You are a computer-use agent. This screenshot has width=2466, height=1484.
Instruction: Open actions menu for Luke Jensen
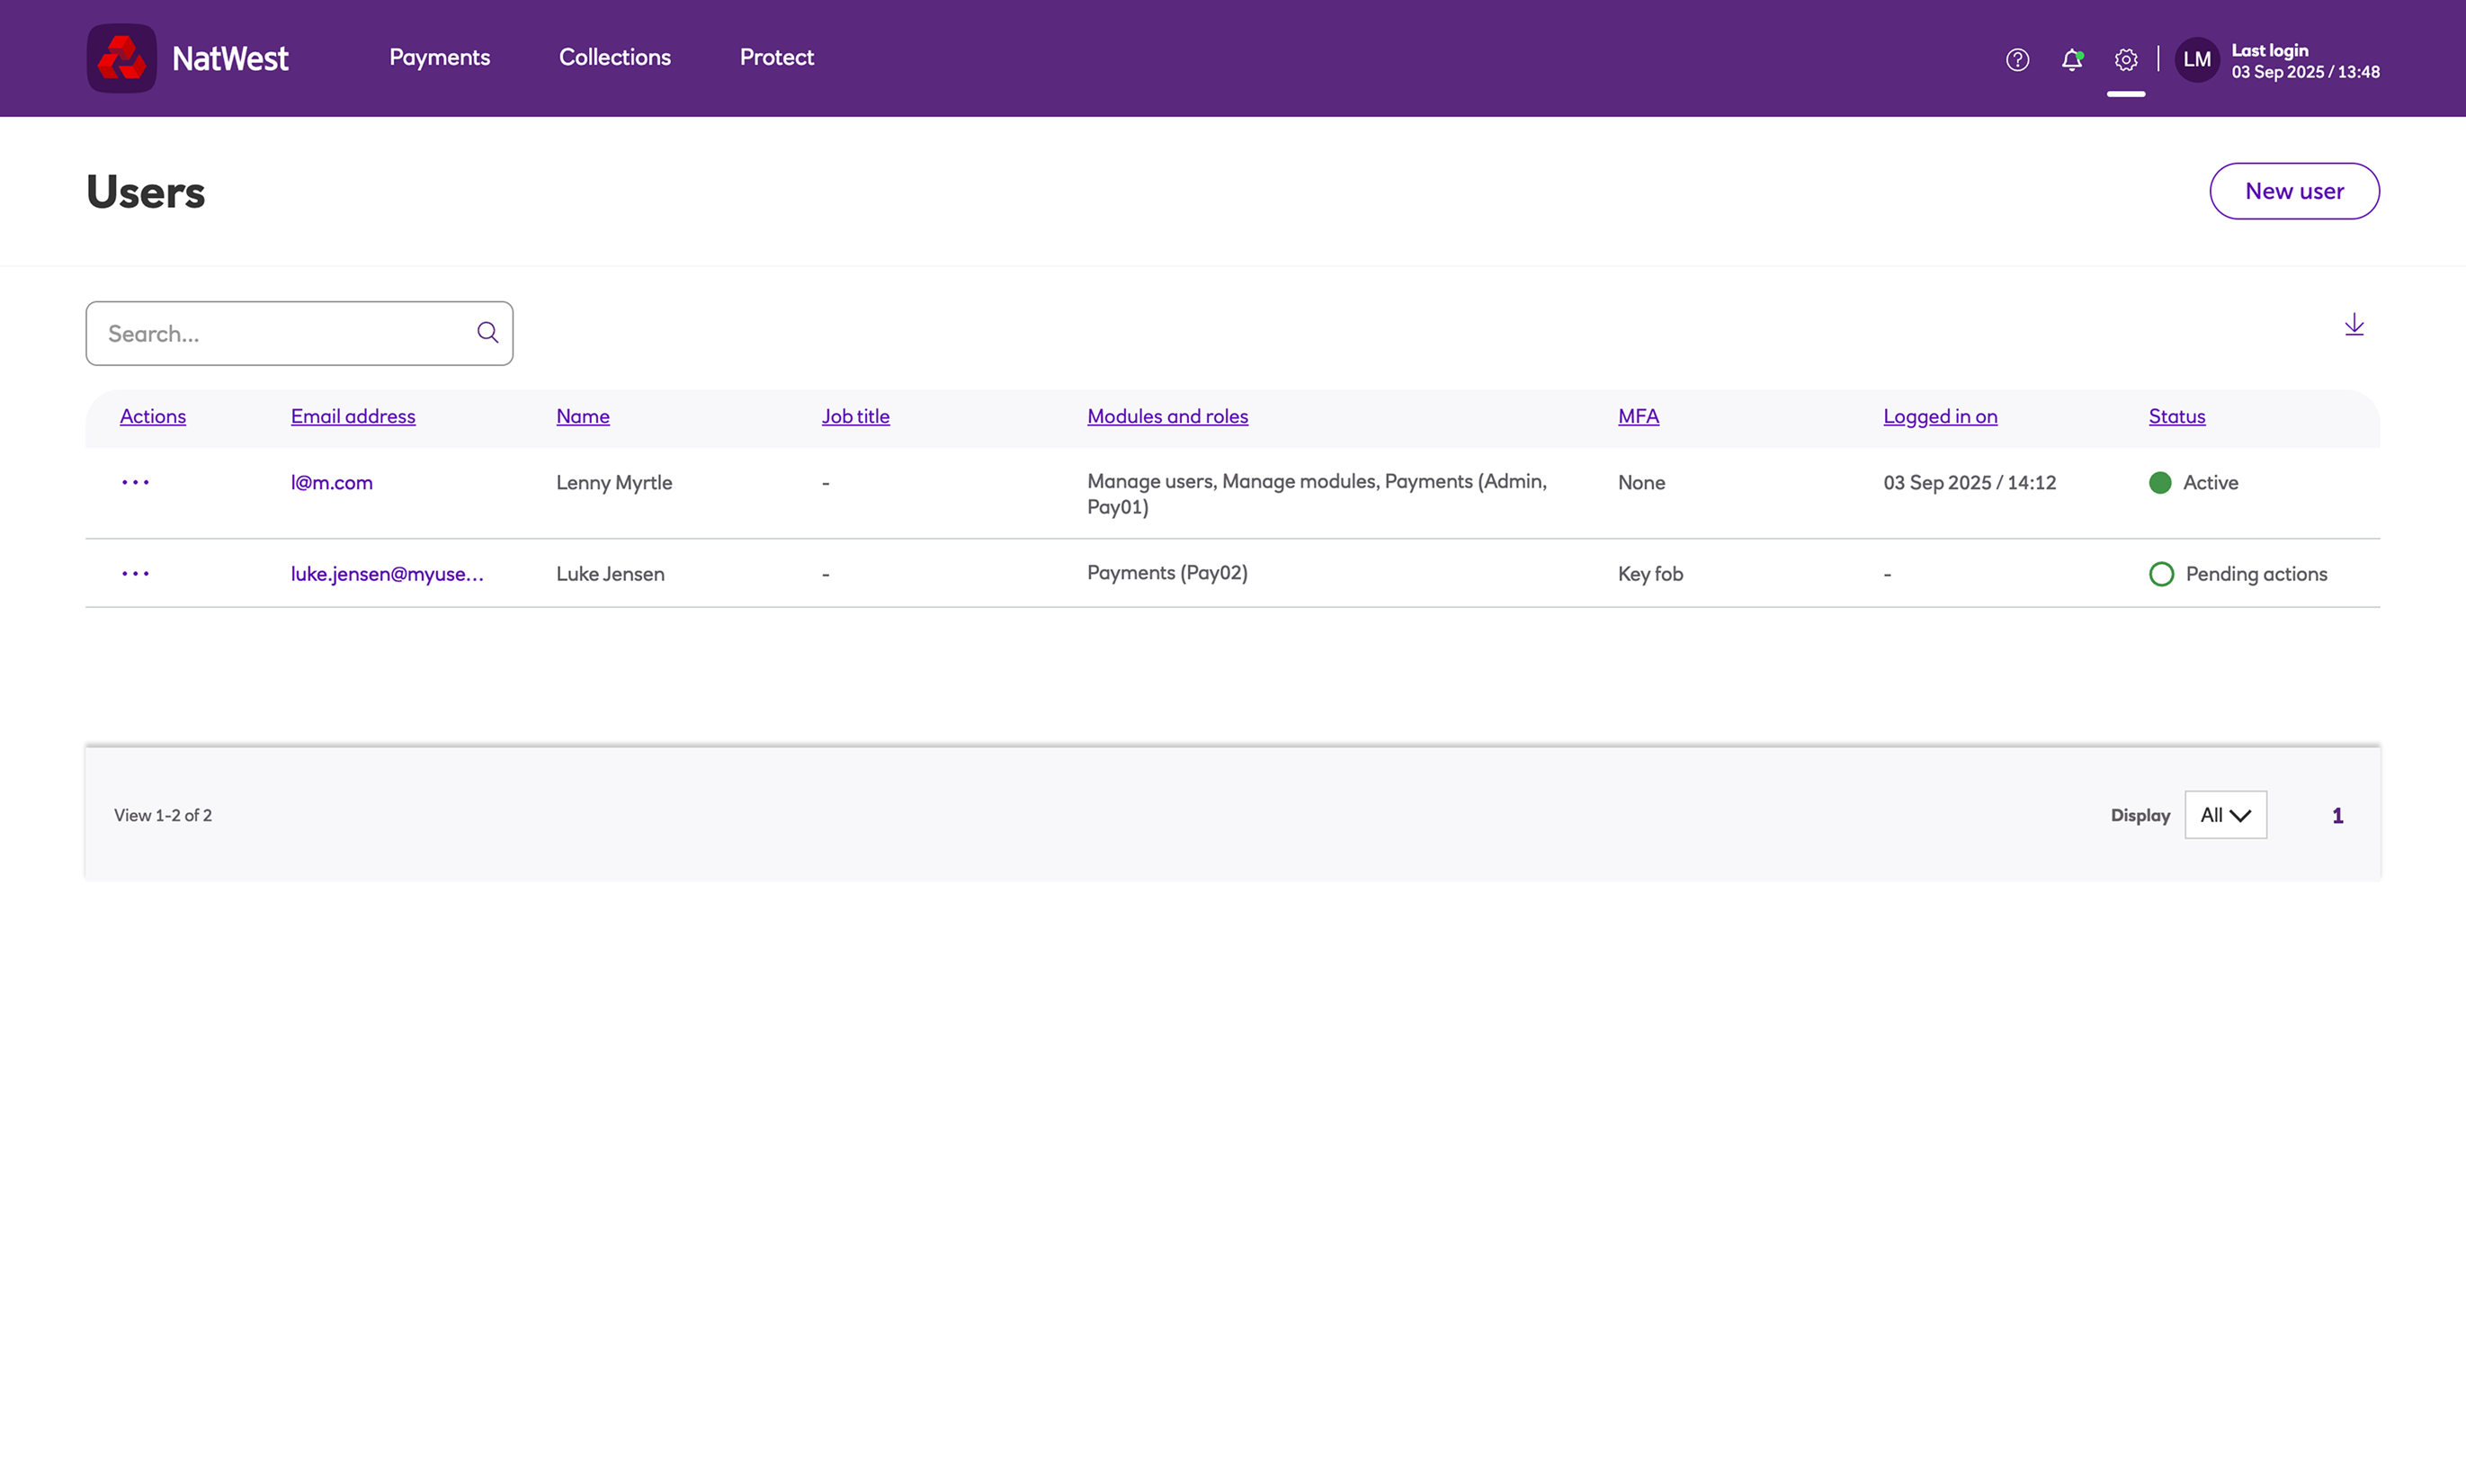pyautogui.click(x=135, y=574)
